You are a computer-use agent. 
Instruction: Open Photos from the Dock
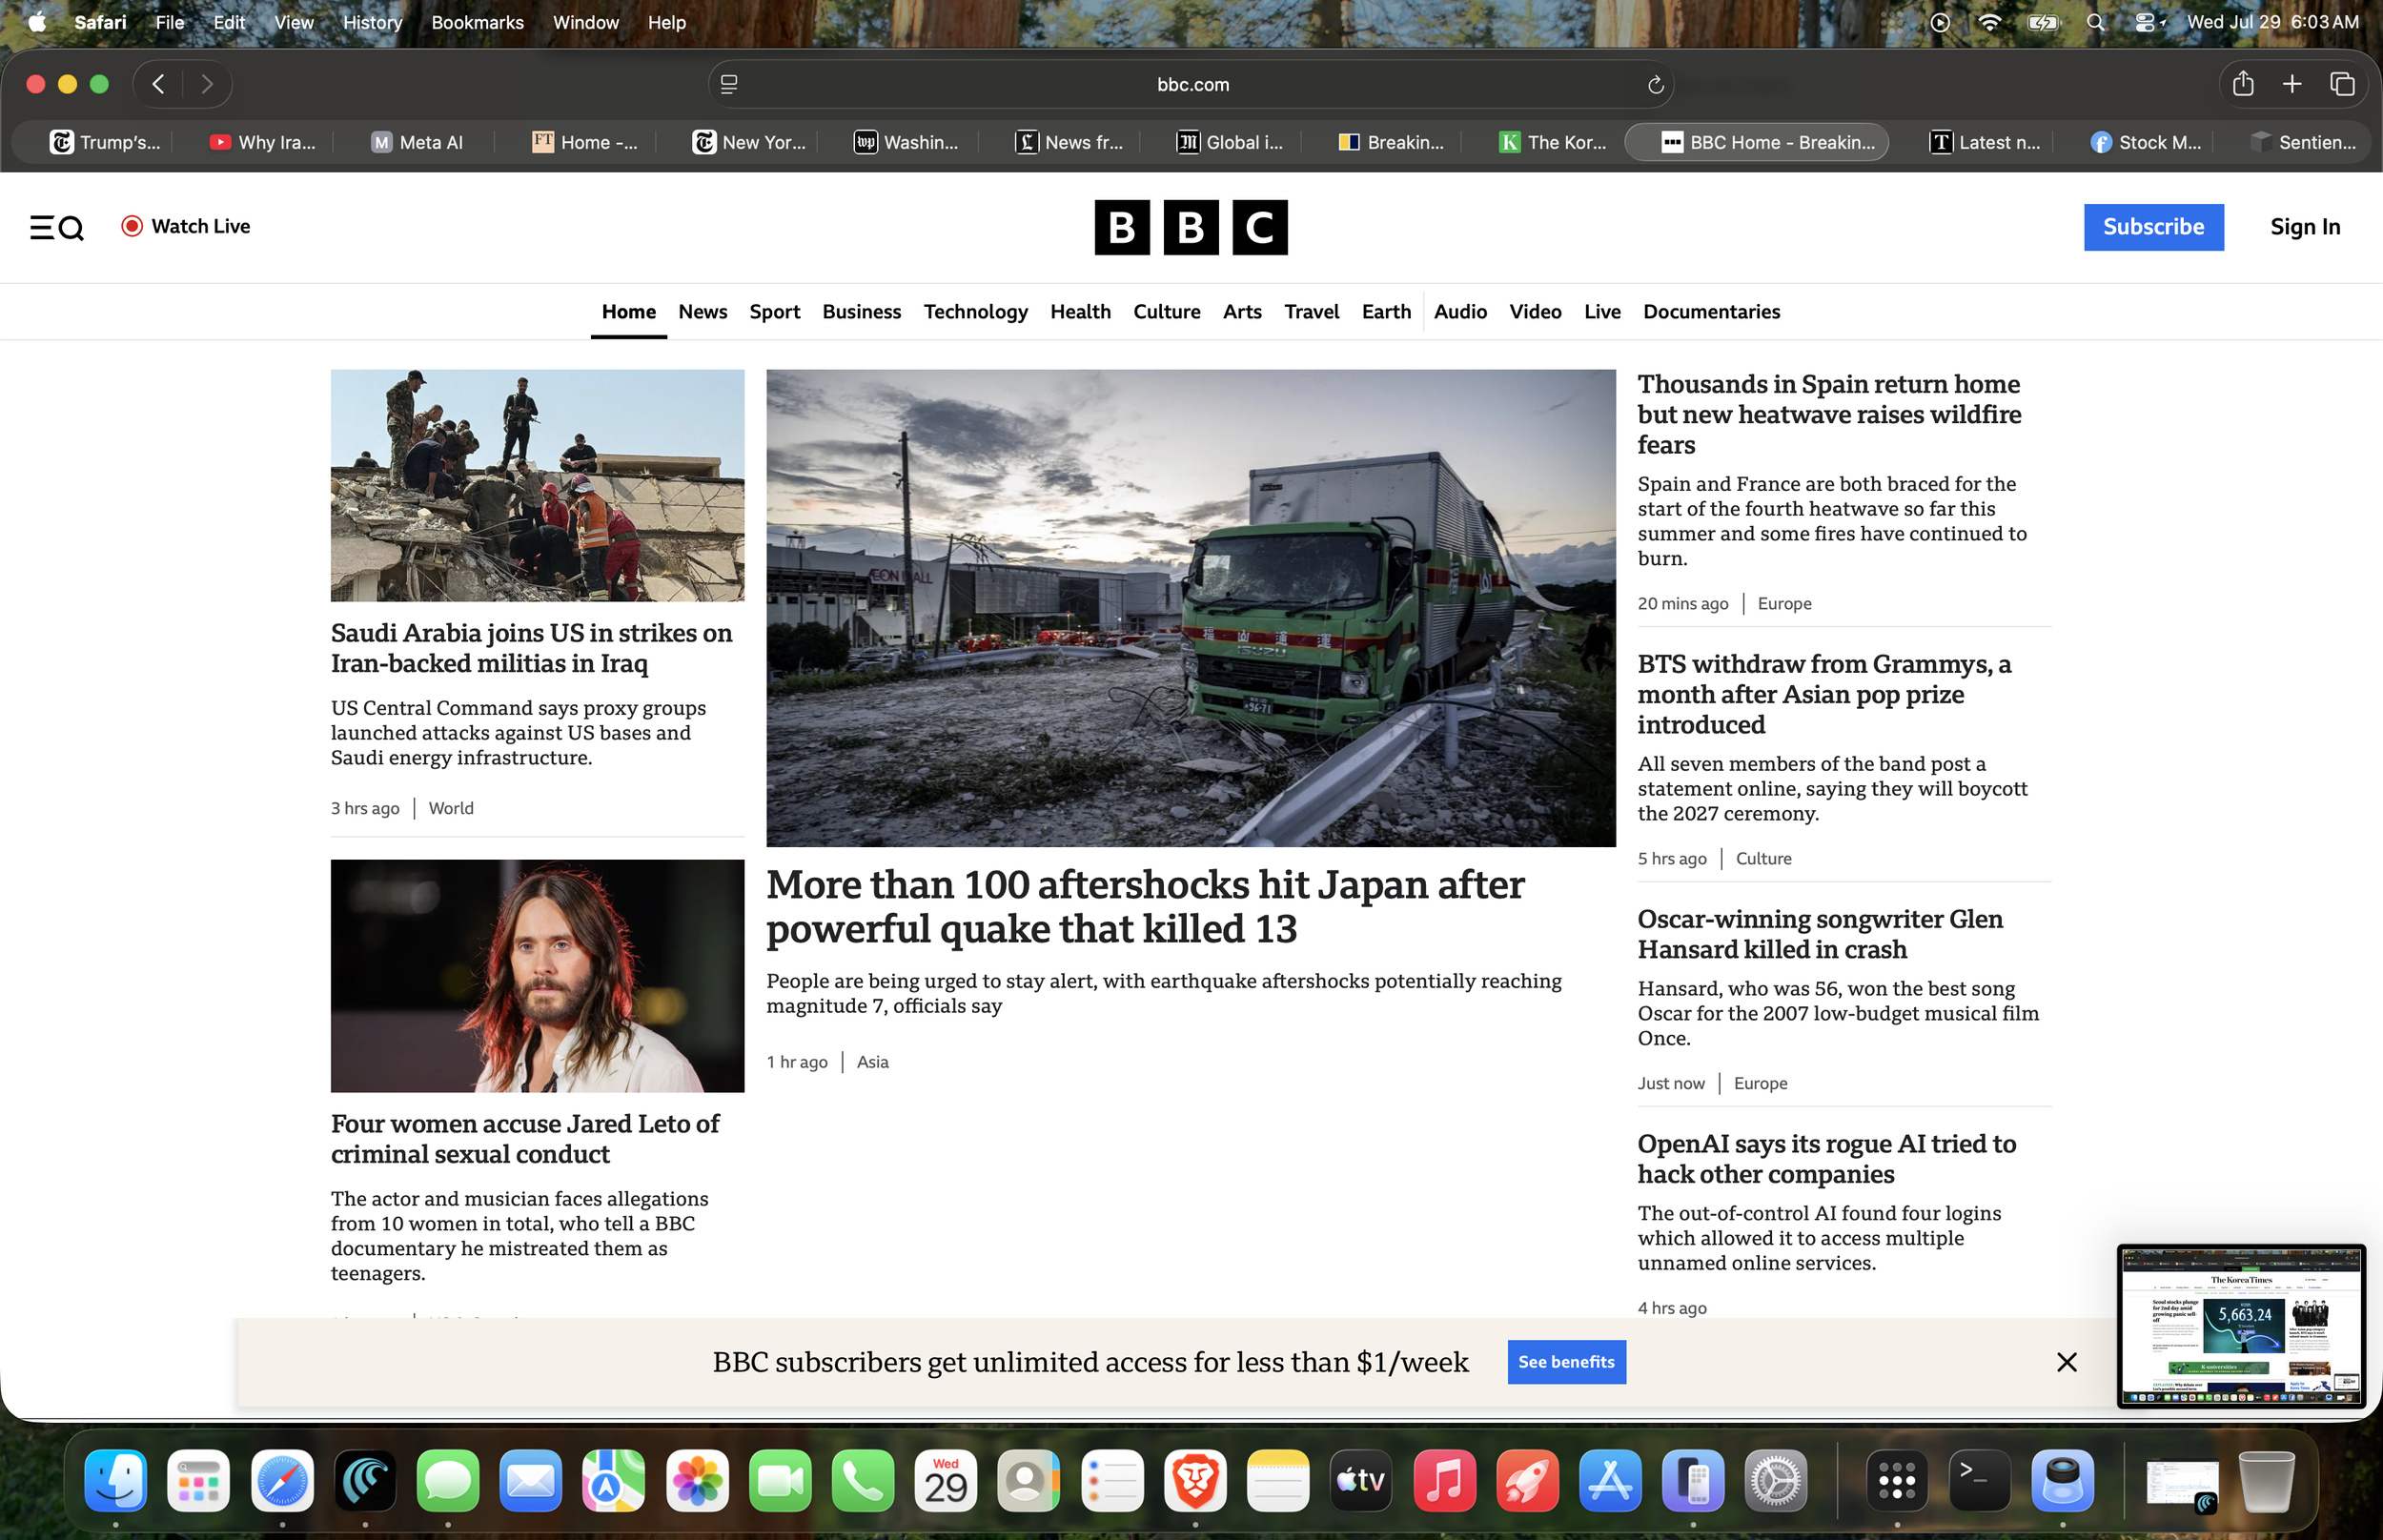tap(697, 1481)
